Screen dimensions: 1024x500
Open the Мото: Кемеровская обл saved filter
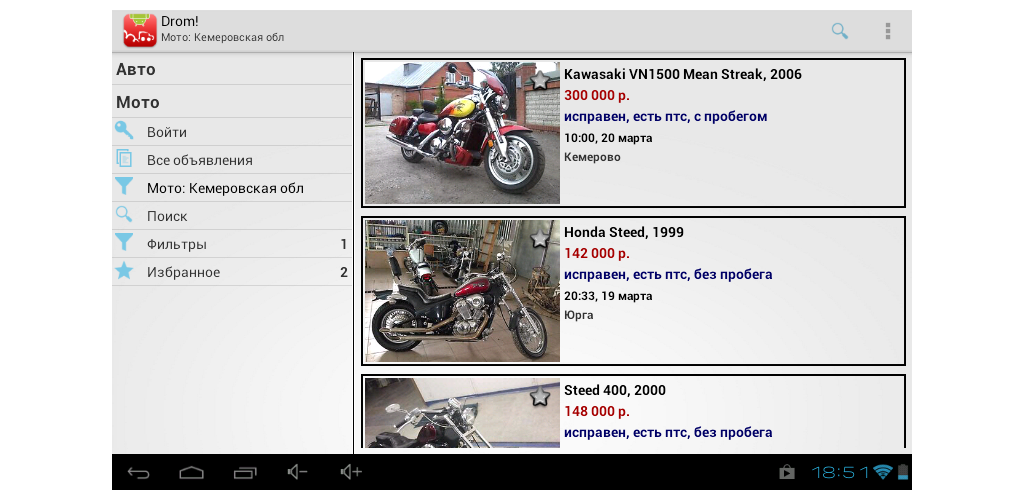tap(232, 188)
